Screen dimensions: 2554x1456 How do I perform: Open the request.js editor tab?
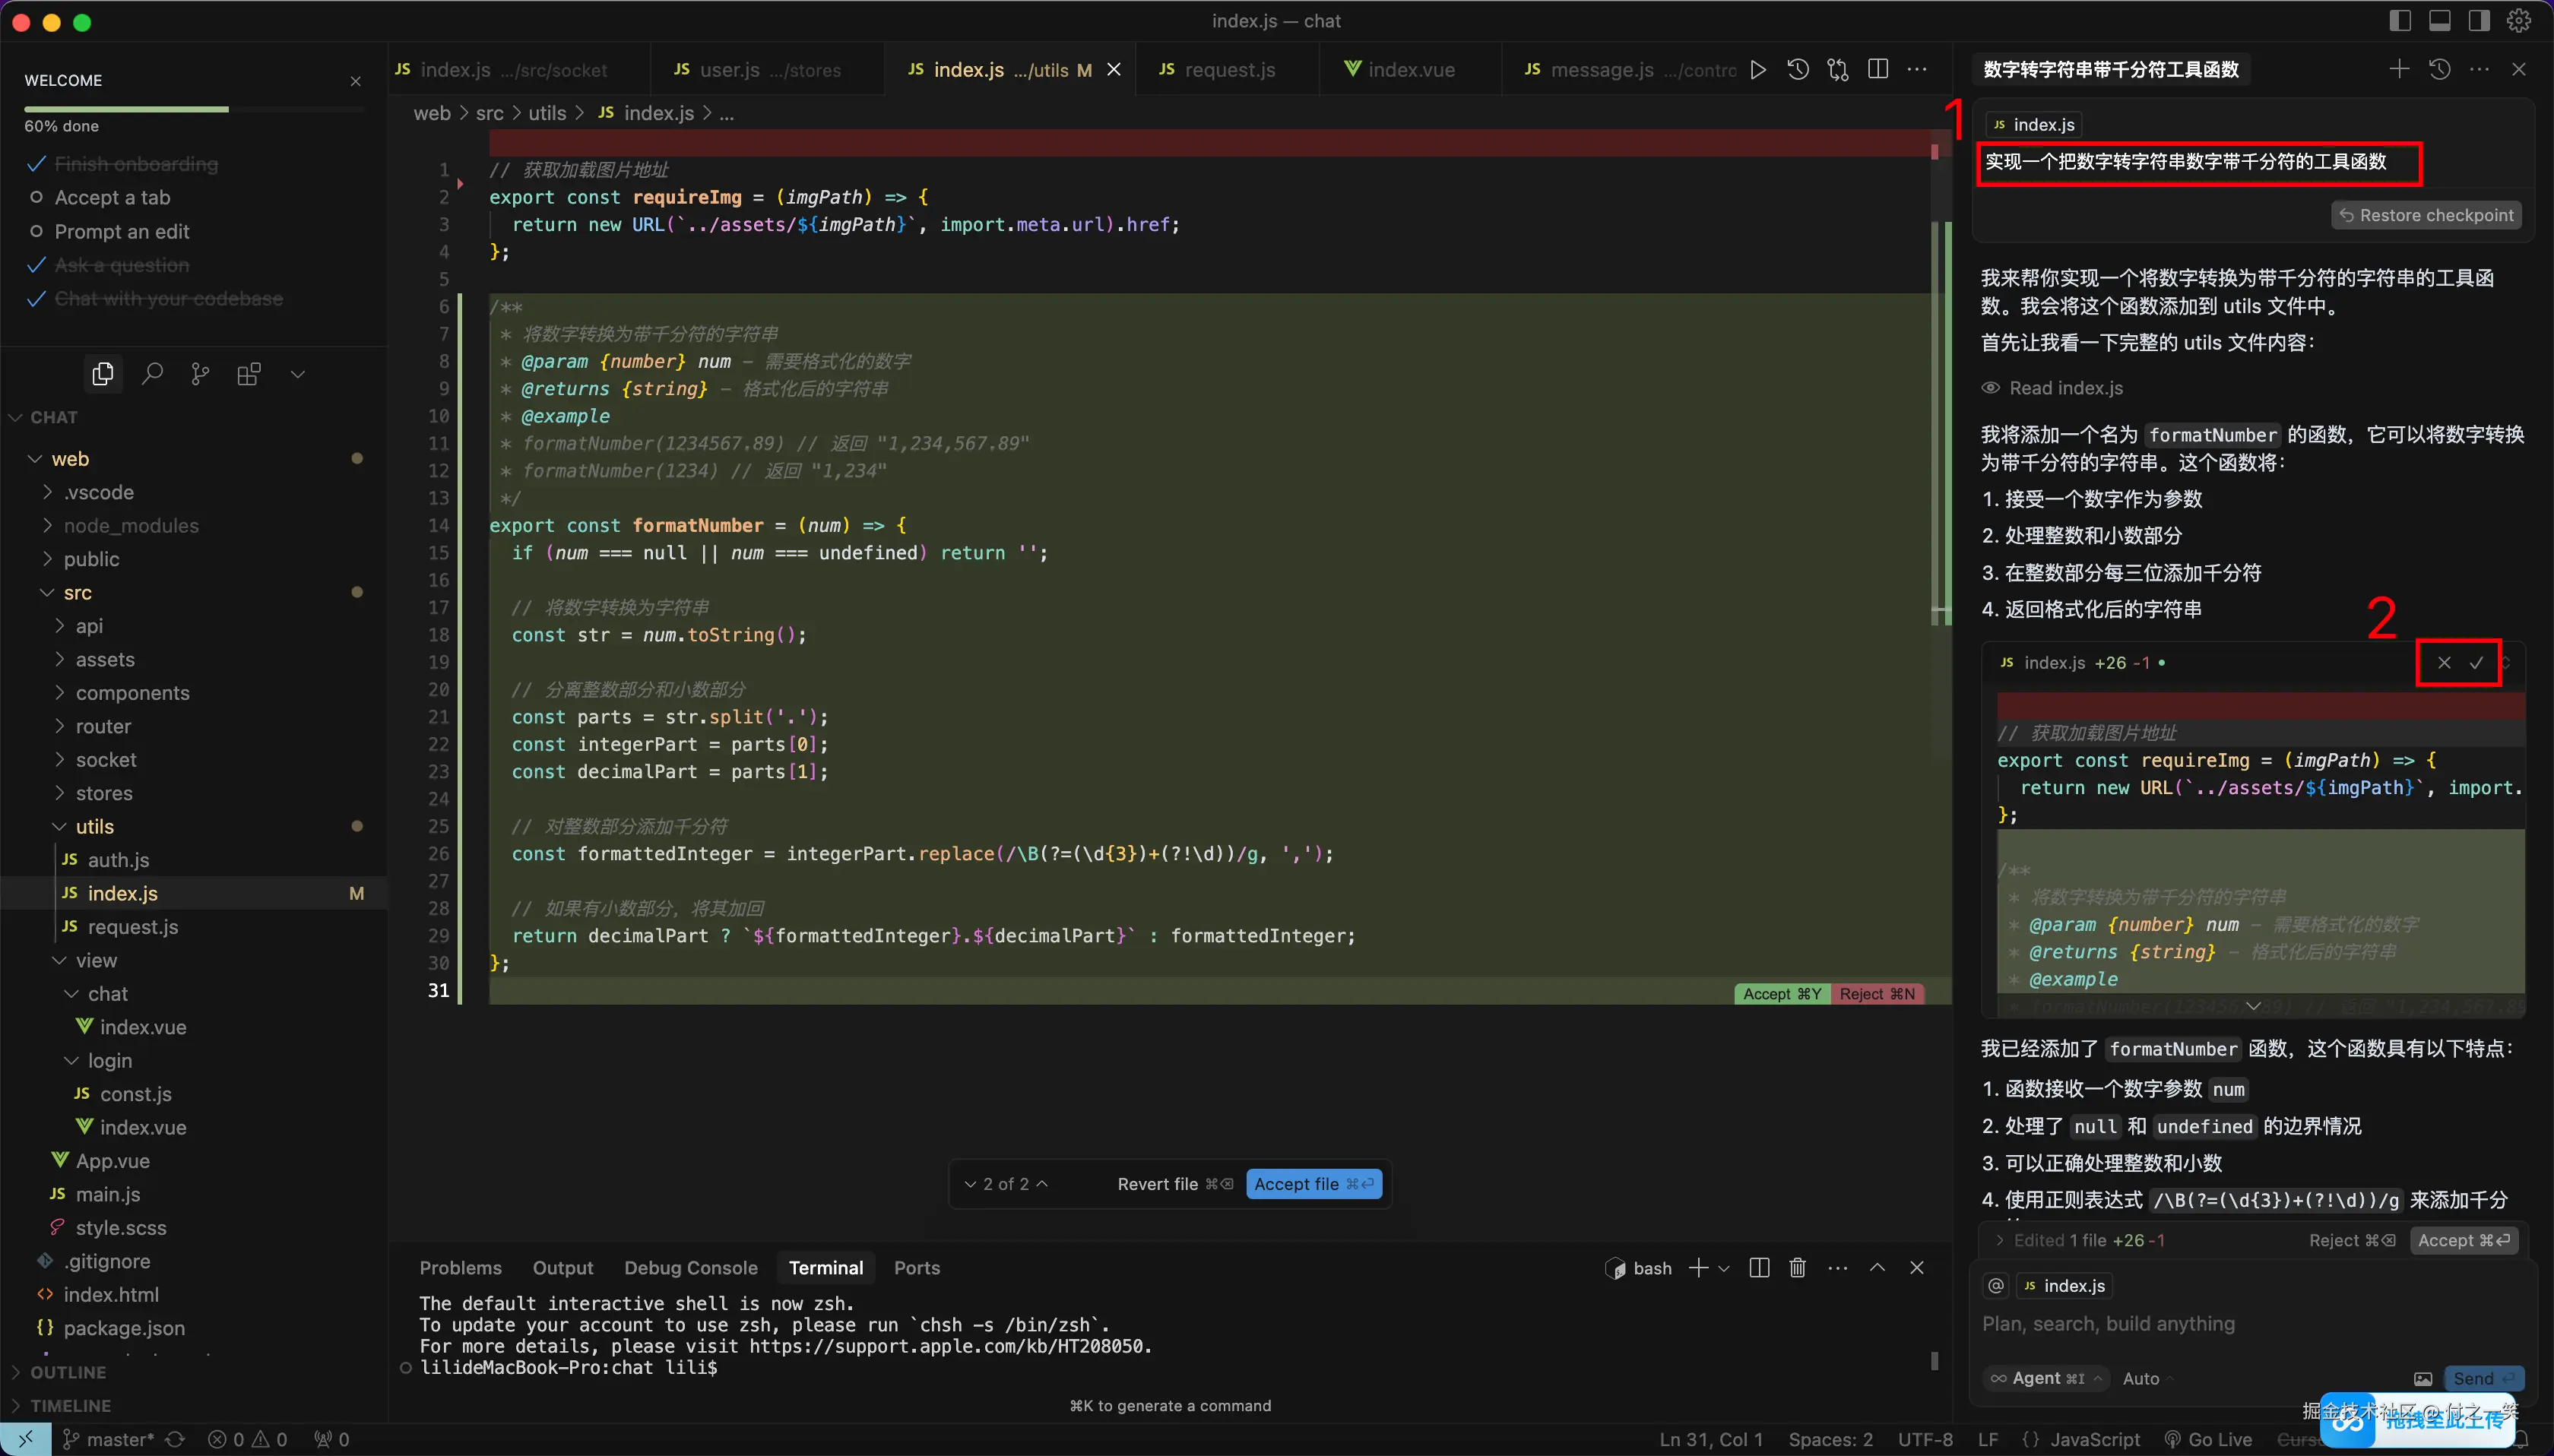tap(1228, 70)
